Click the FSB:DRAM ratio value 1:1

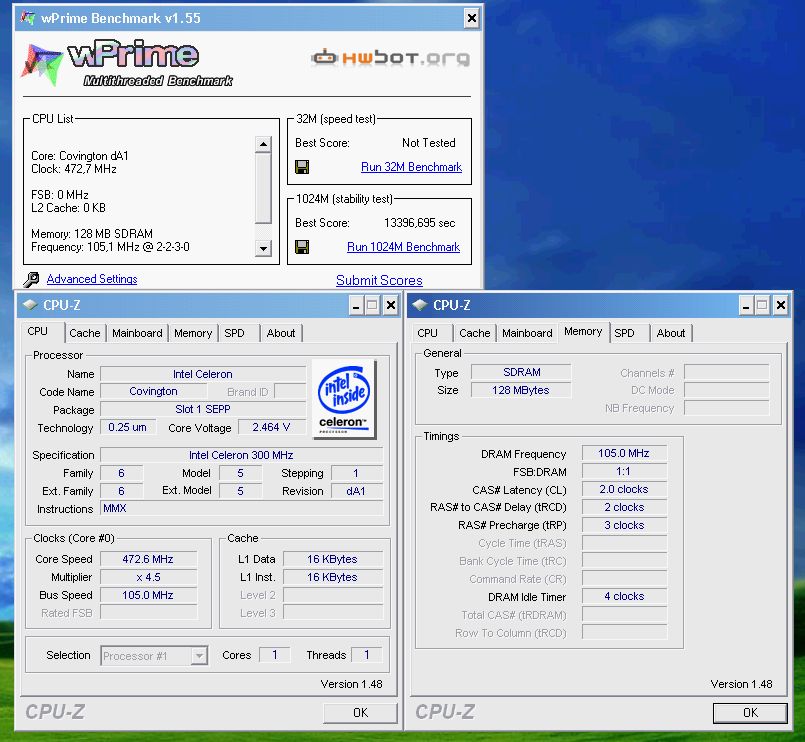tap(624, 471)
